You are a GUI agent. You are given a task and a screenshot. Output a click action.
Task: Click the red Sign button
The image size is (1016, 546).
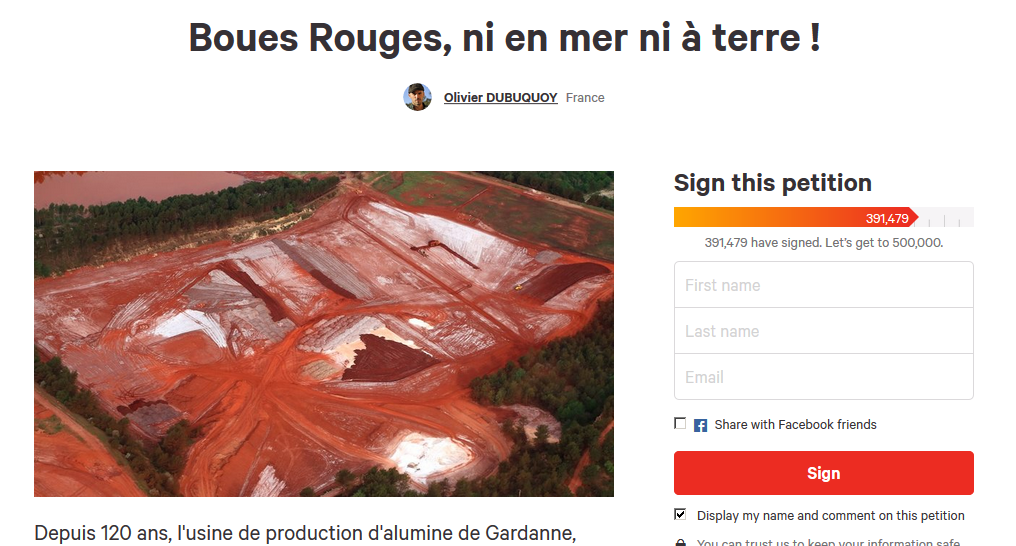pyautogui.click(x=824, y=473)
